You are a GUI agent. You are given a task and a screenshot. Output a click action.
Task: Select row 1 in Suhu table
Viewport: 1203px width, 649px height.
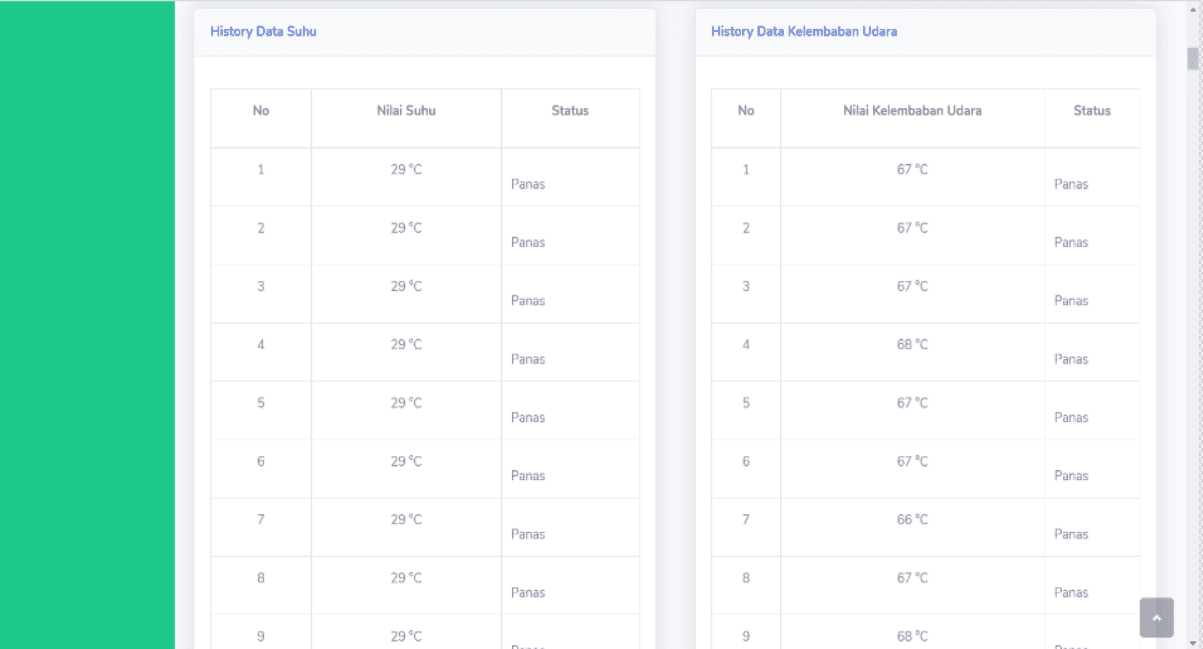coord(425,177)
